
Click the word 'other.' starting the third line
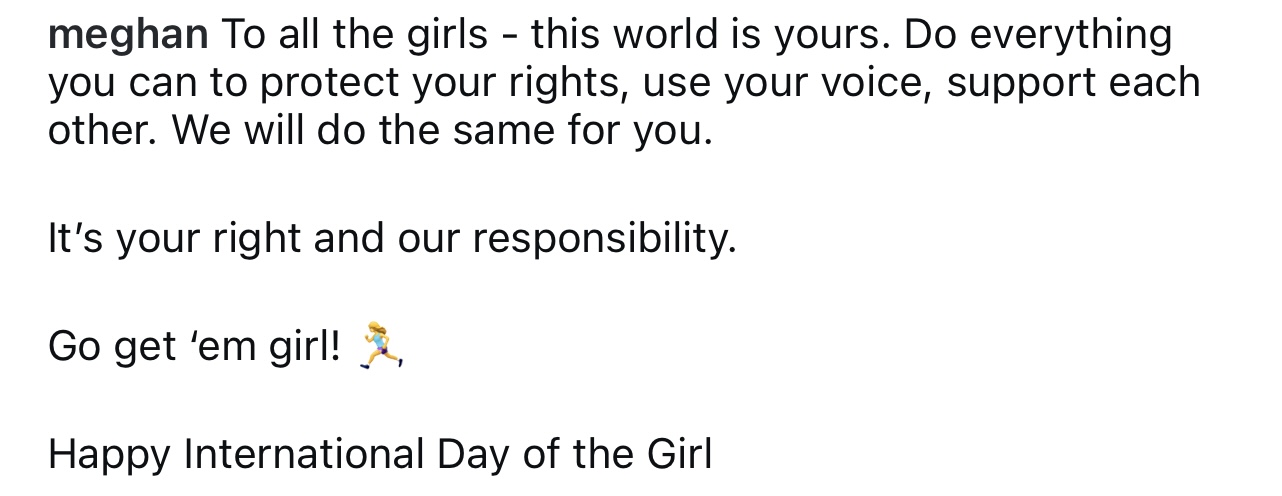[x=104, y=132]
